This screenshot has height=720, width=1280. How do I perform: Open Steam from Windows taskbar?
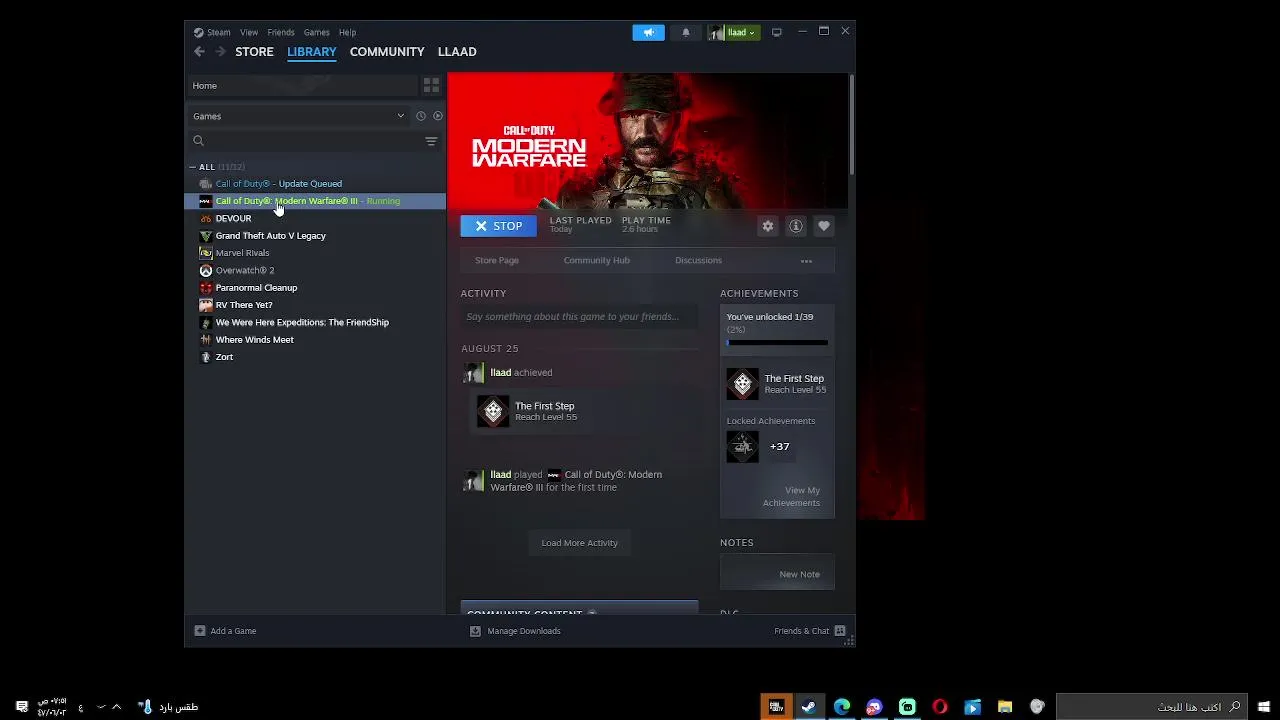pos(808,707)
